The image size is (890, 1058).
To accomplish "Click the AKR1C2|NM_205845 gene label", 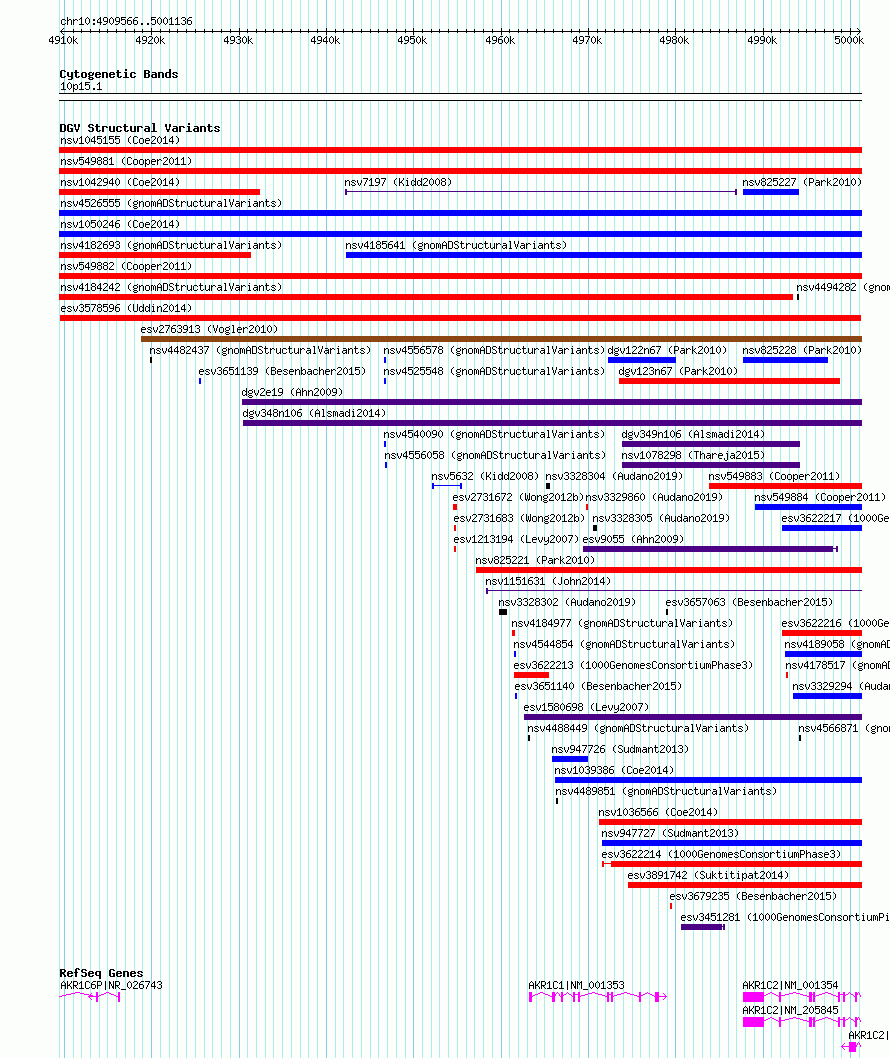I will pos(790,1010).
